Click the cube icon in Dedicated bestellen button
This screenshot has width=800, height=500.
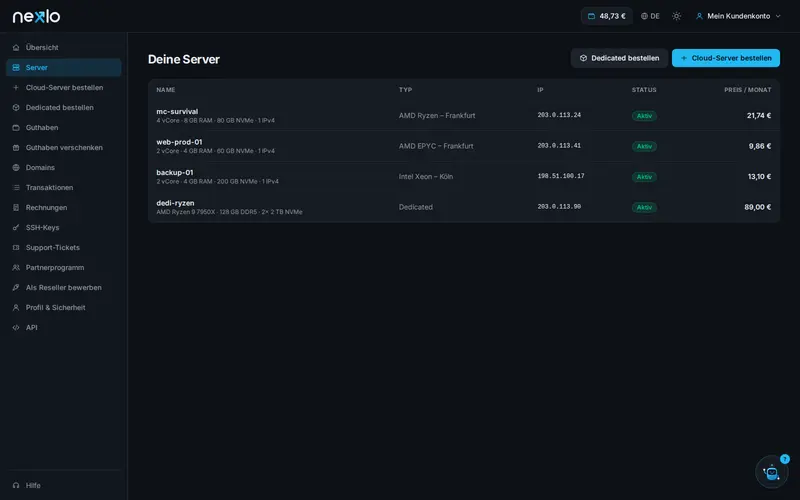[x=583, y=58]
